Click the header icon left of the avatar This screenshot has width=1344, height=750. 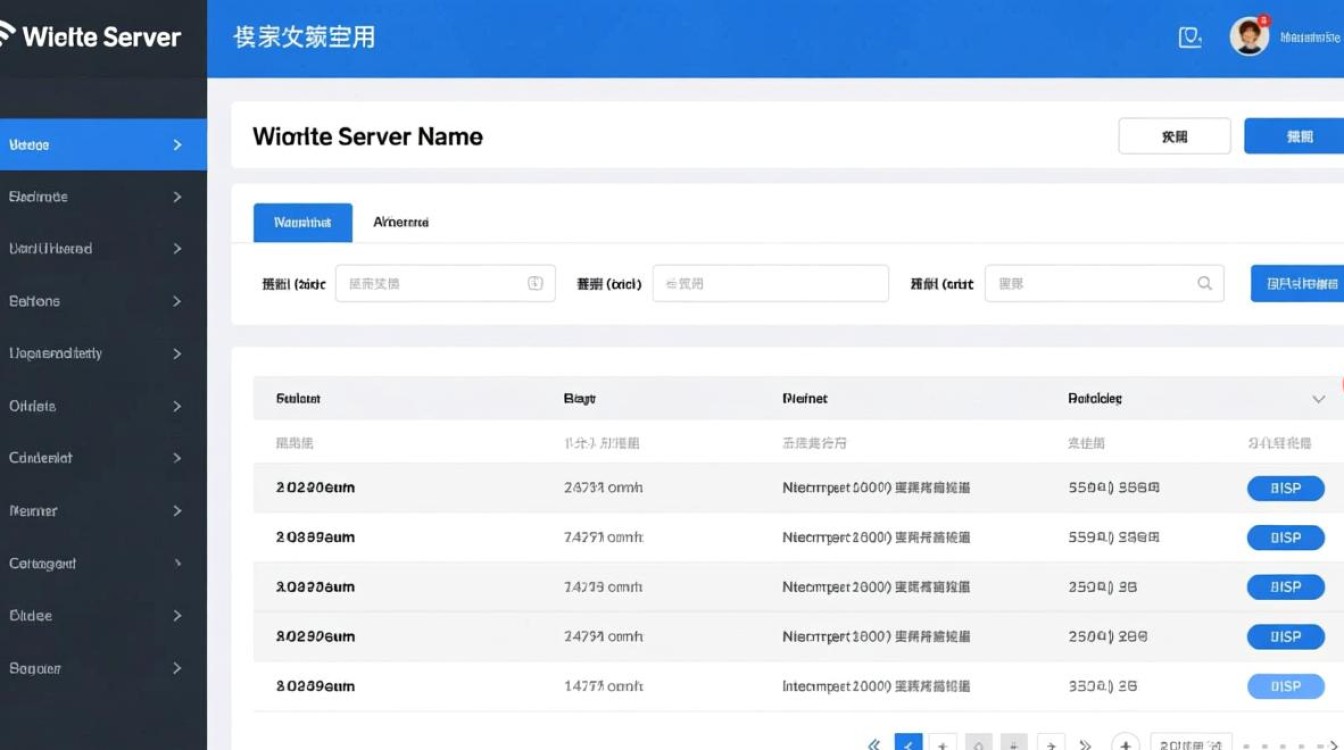click(x=1189, y=38)
